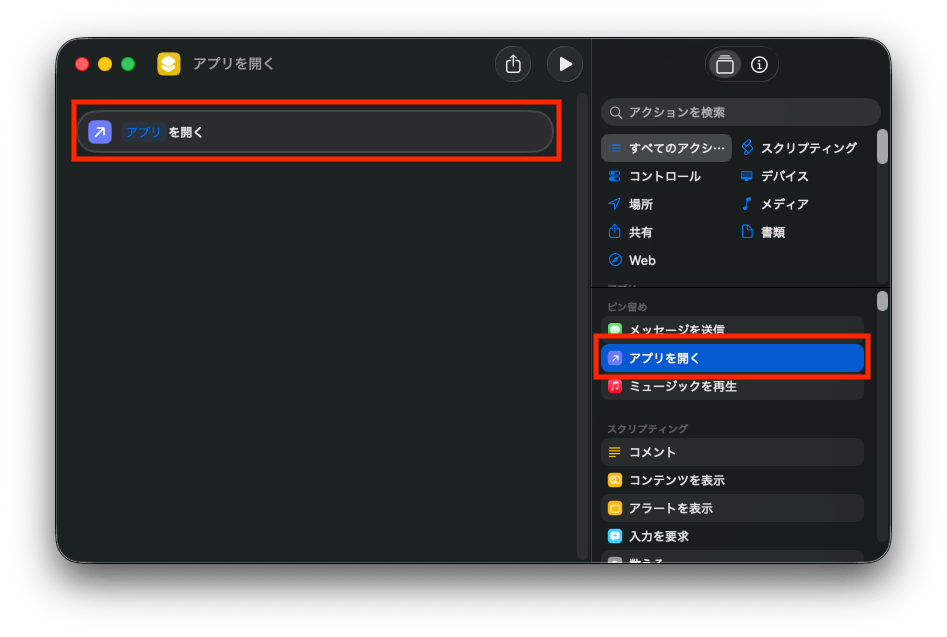Screen dimensions: 947x637
Task: Select the アプリ parameter token
Action: [x=143, y=132]
